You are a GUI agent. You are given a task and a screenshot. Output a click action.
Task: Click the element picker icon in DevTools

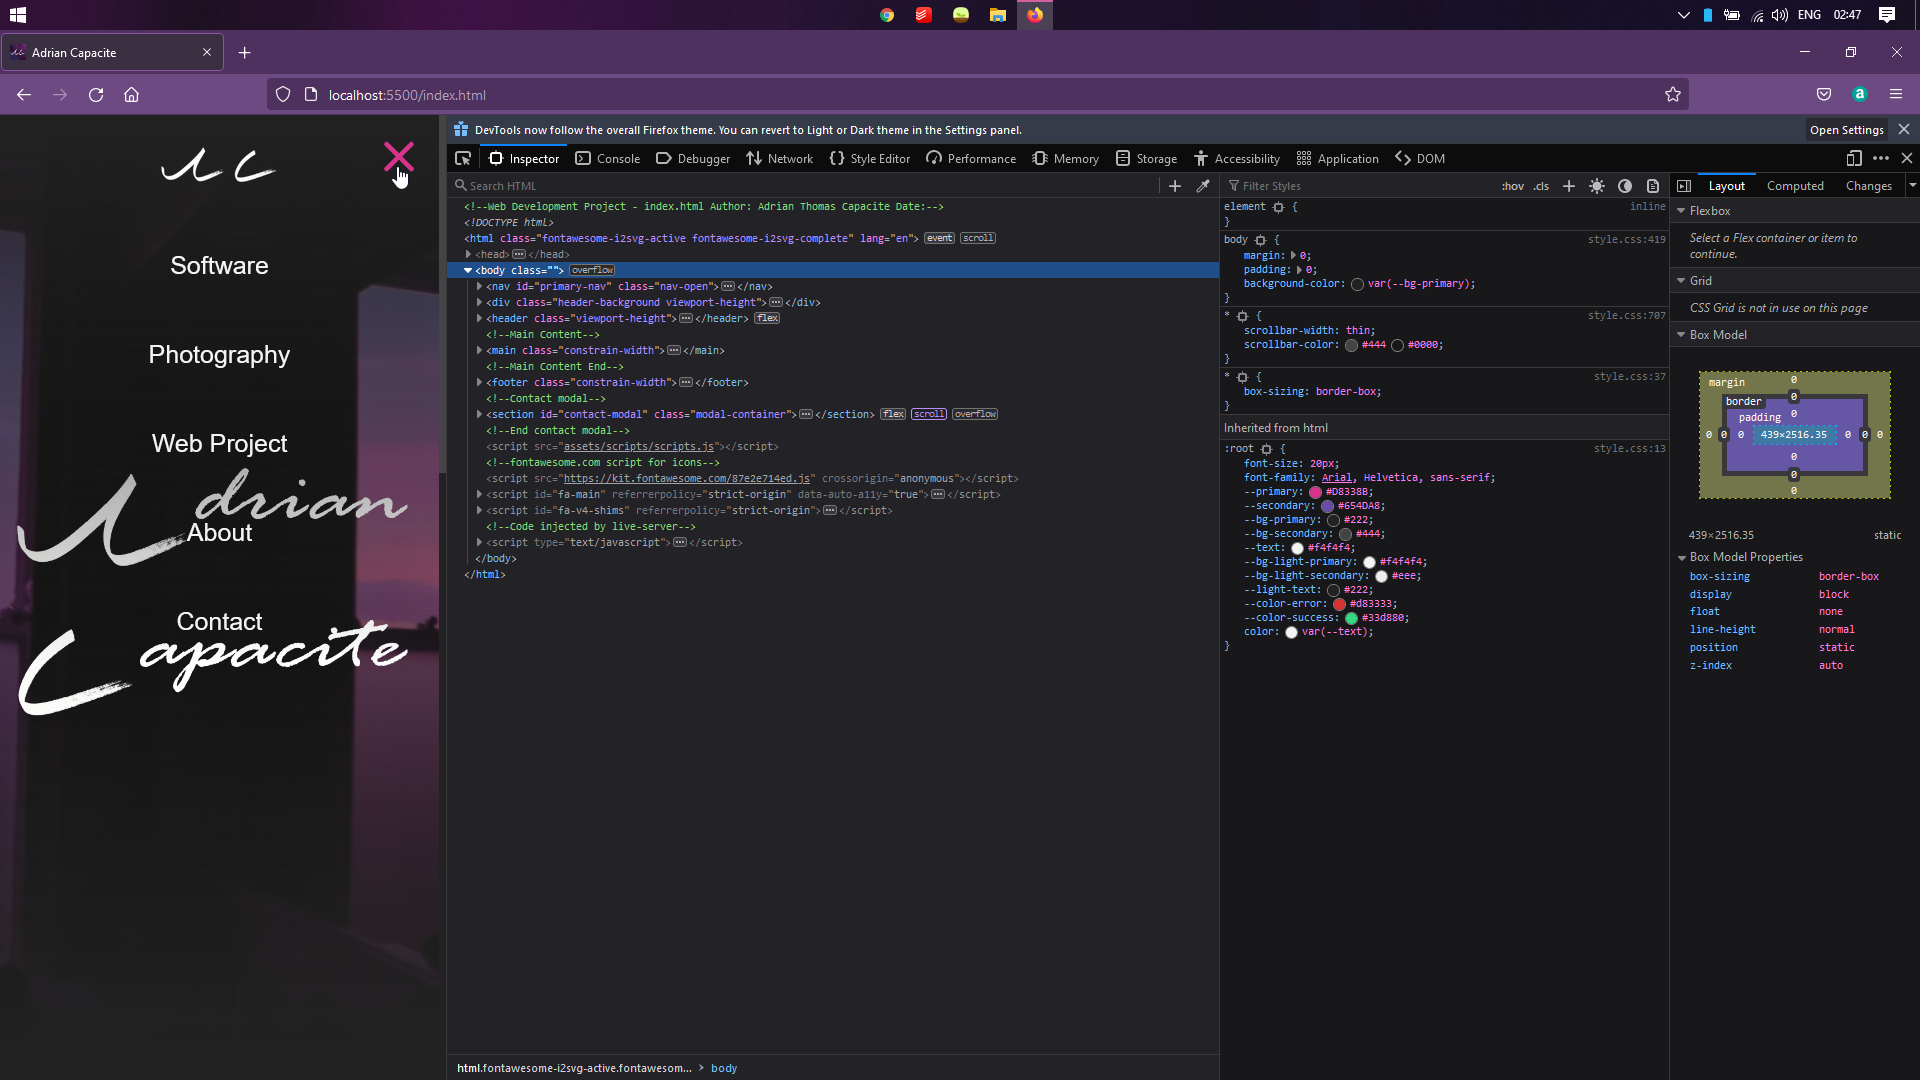pyautogui.click(x=463, y=158)
